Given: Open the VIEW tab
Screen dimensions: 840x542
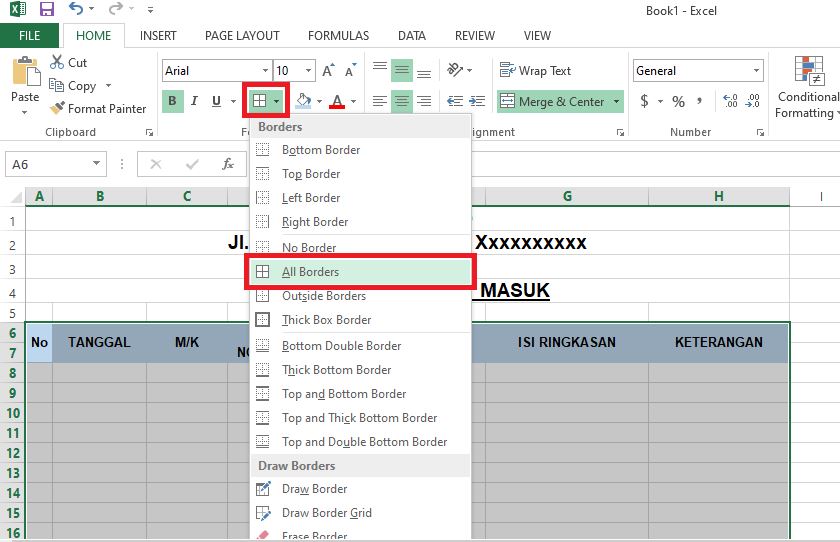Looking at the screenshot, I should click(x=537, y=36).
